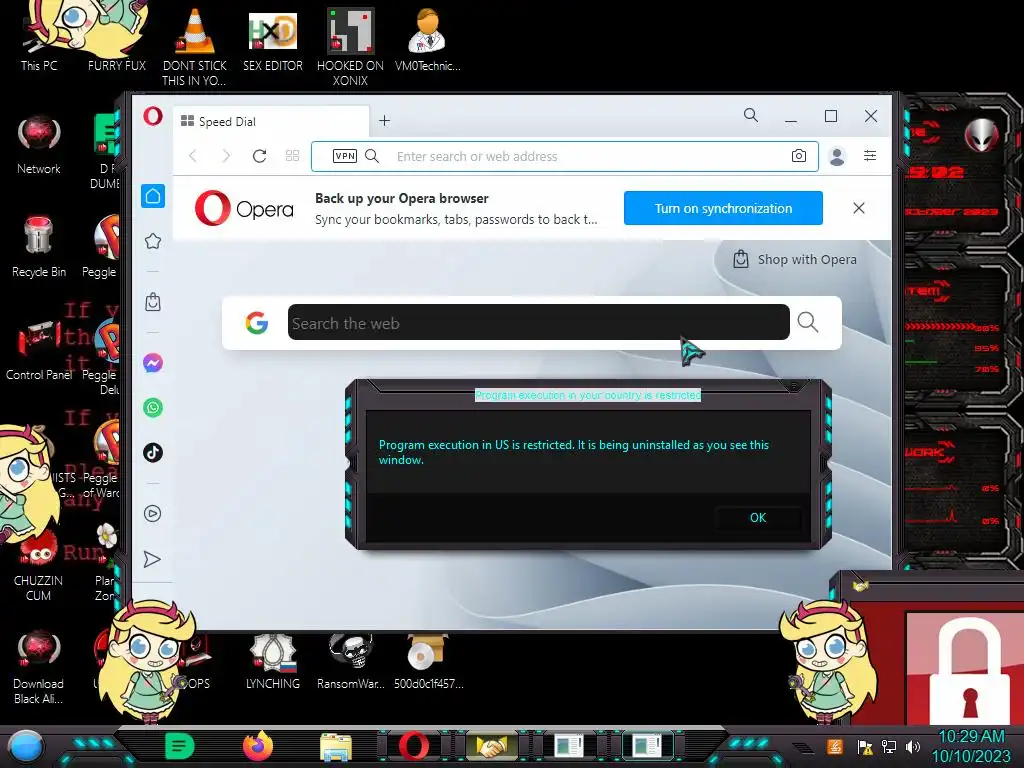
Task: Click OK in the restriction dialog
Action: 758,518
